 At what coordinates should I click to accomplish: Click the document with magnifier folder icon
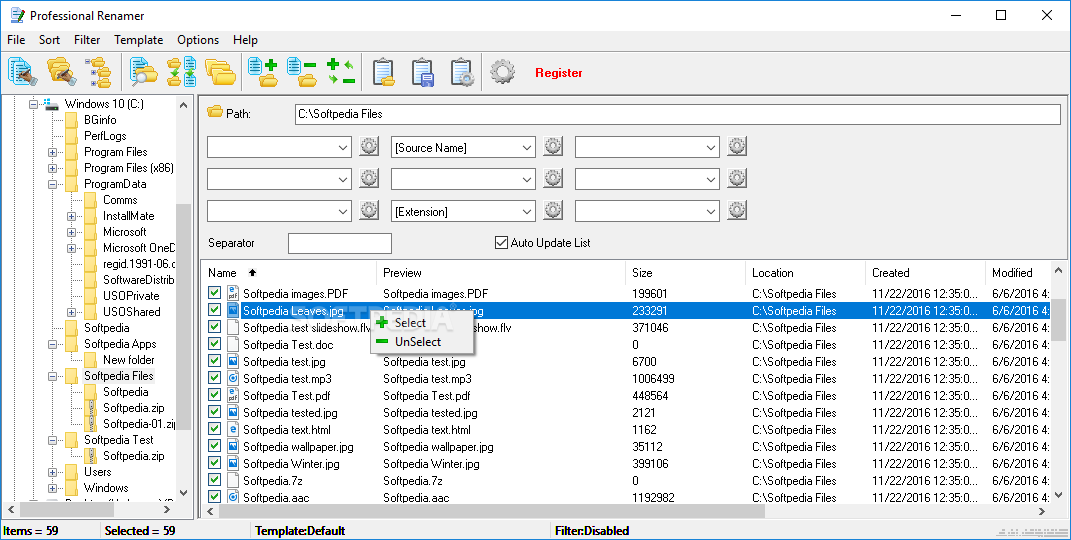point(143,72)
